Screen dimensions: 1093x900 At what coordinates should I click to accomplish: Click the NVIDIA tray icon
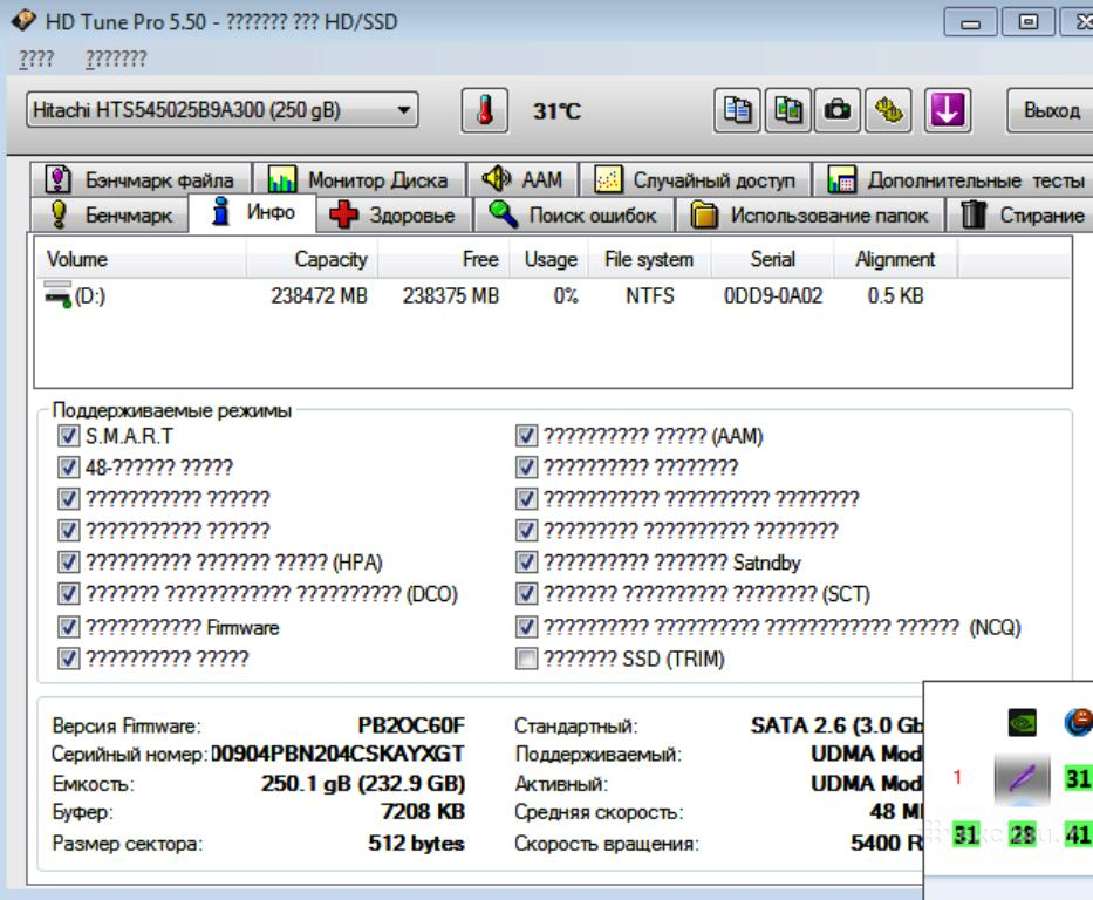pyautogui.click(x=1022, y=723)
